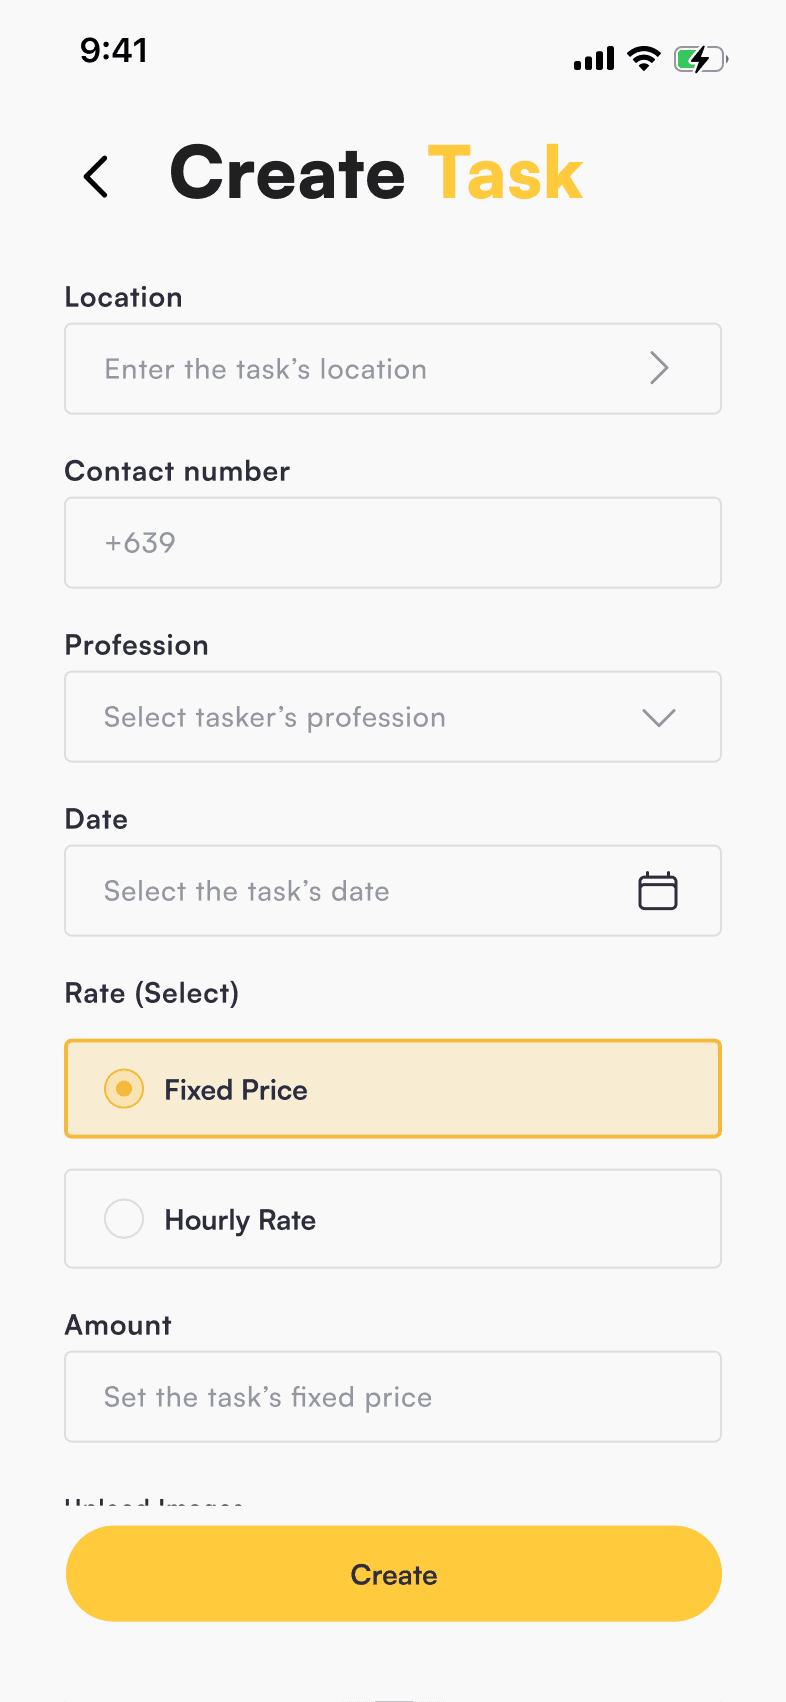Click the calendar icon in Date field
This screenshot has width=786, height=1702.
(x=657, y=891)
